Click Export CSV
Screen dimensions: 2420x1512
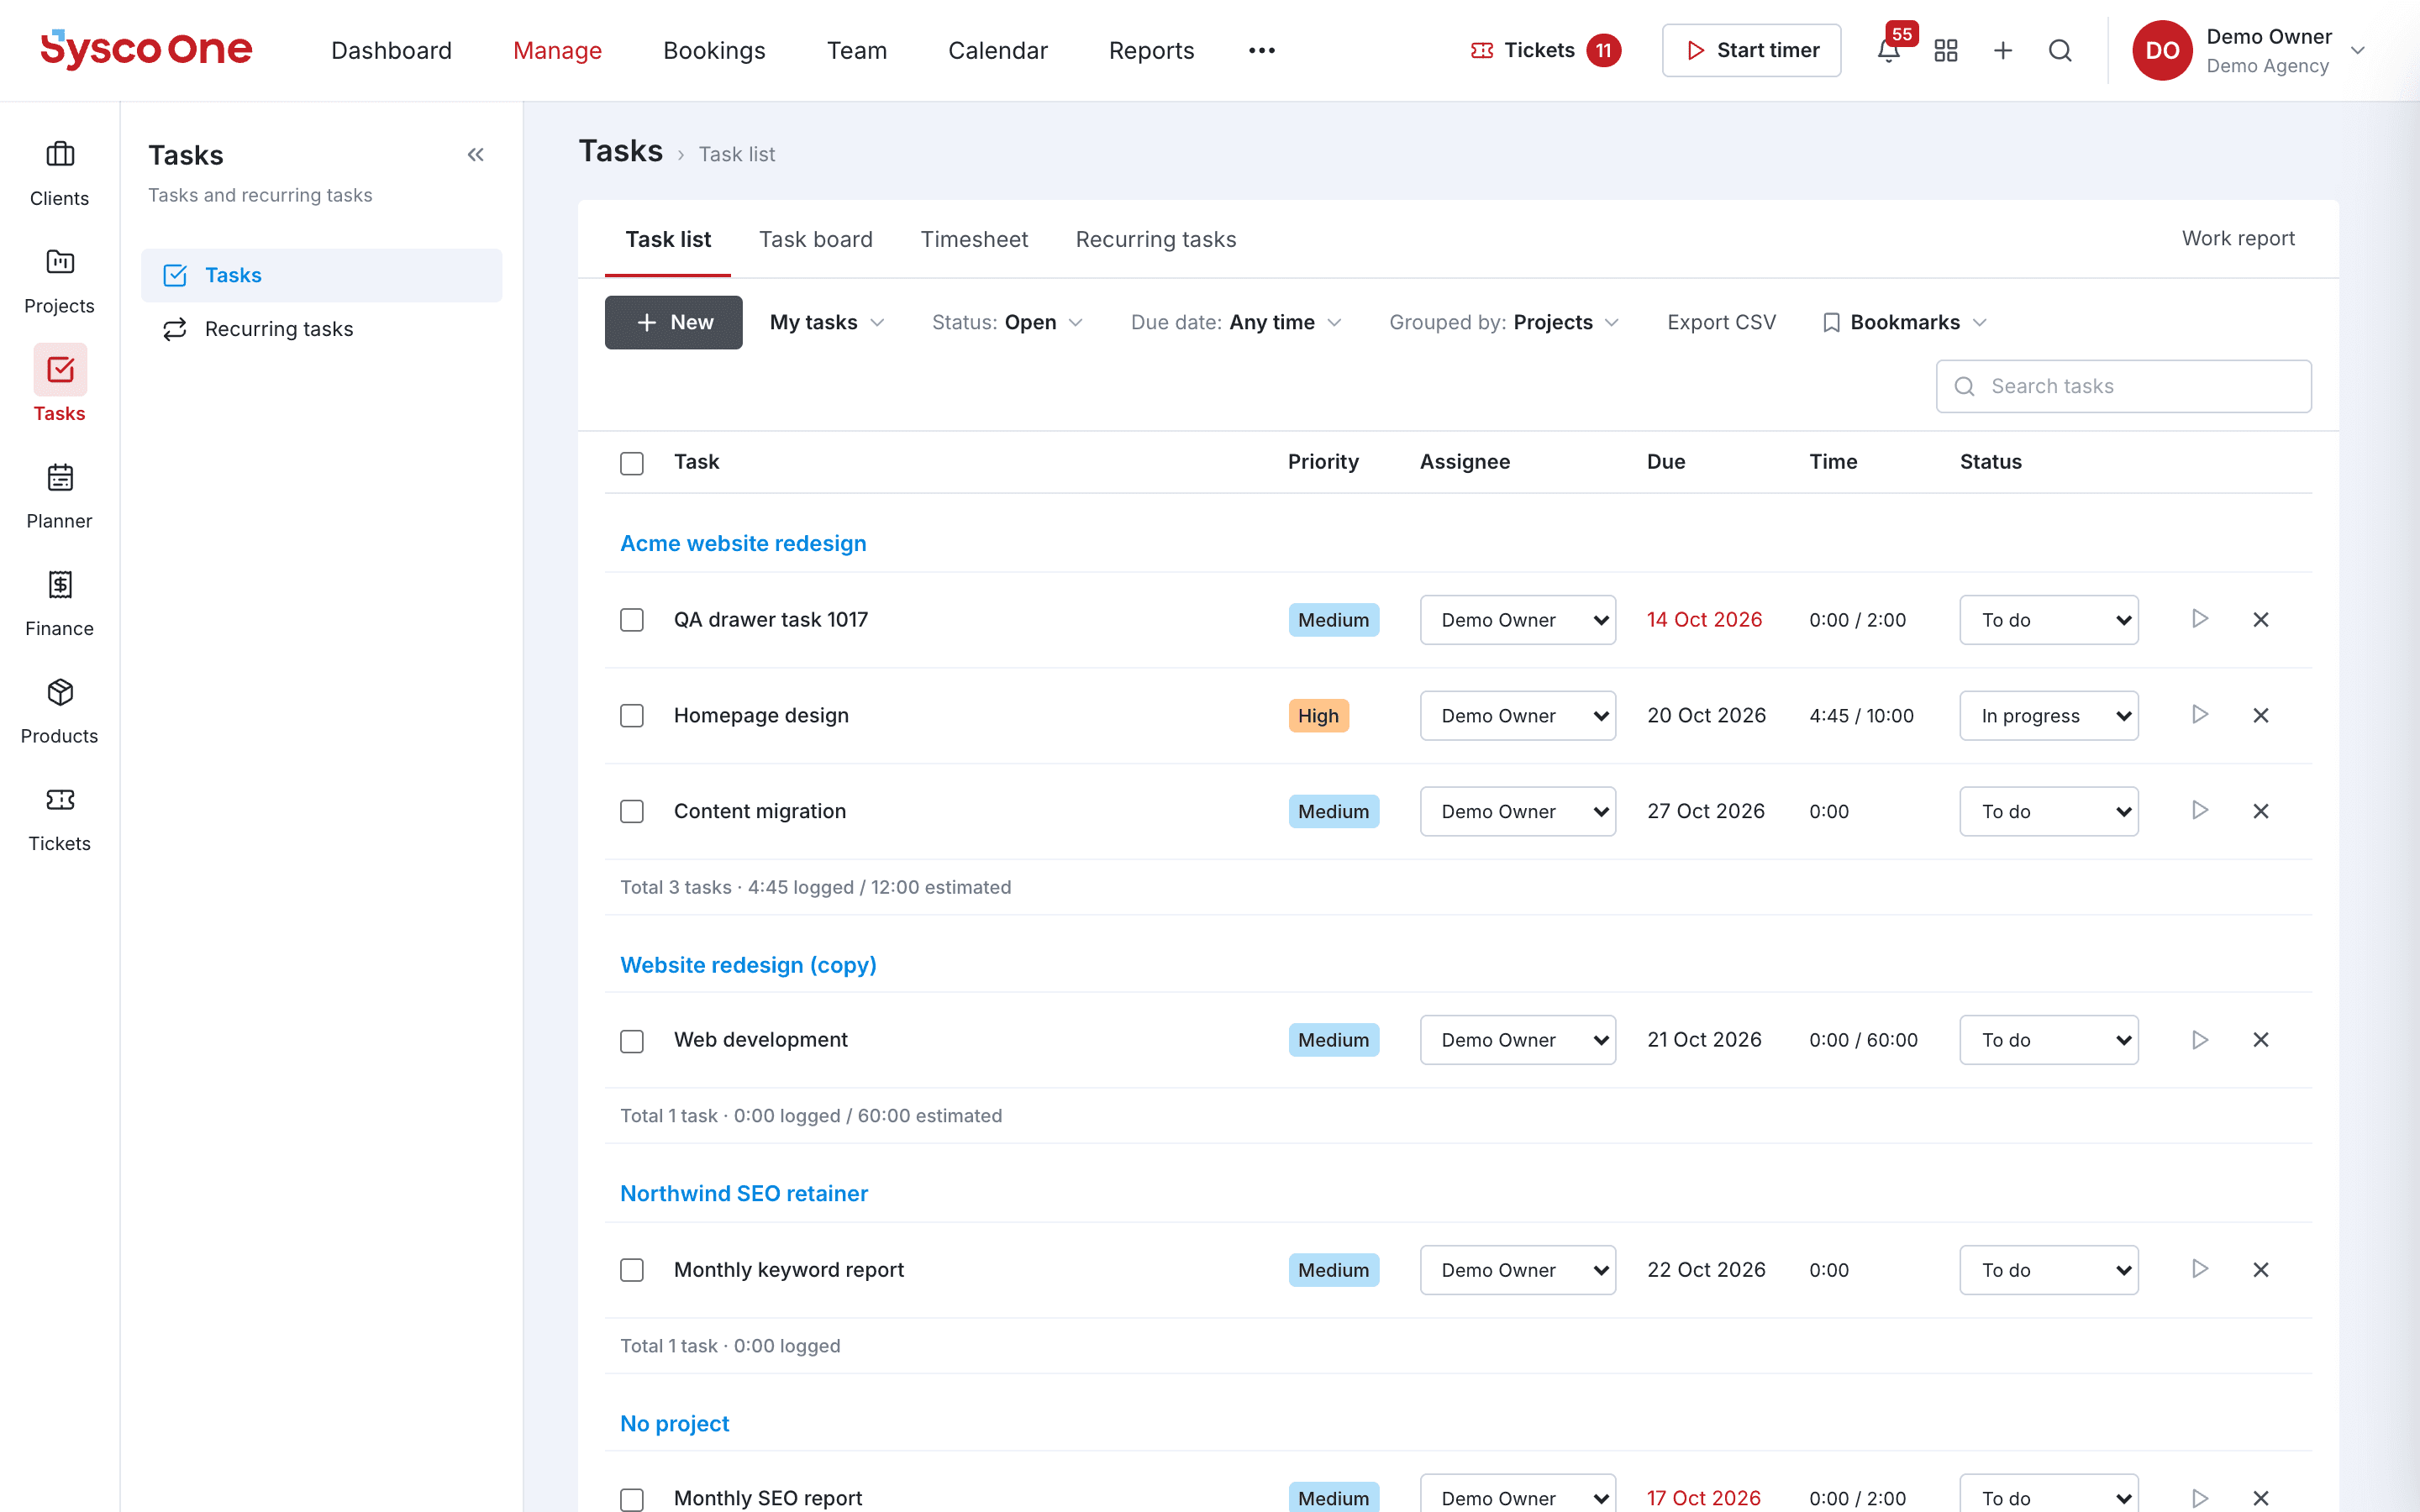(x=1721, y=322)
